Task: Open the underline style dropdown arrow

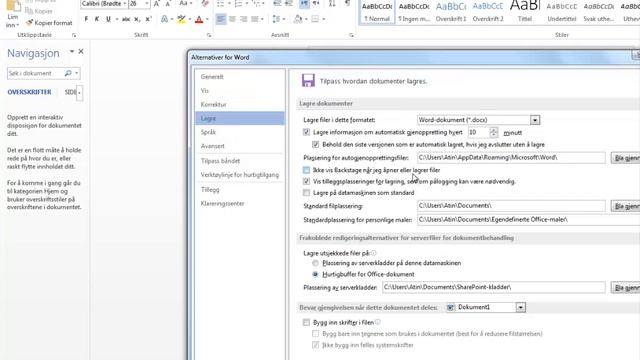Action: 117,19
